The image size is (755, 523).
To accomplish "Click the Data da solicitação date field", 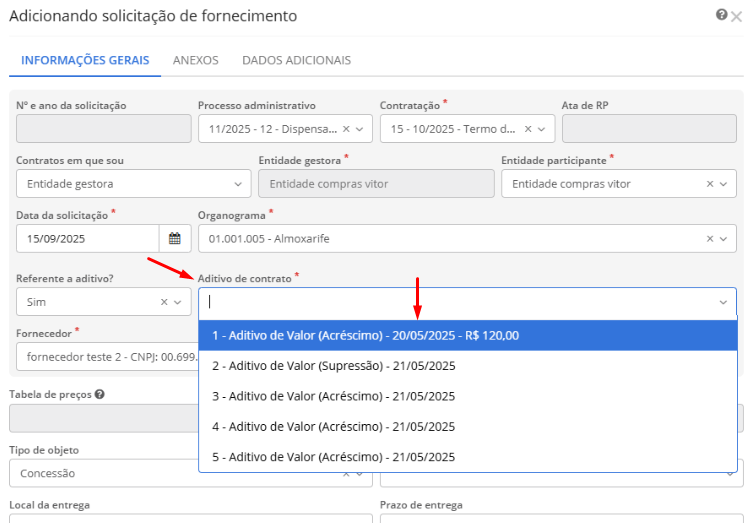I will click(x=88, y=239).
